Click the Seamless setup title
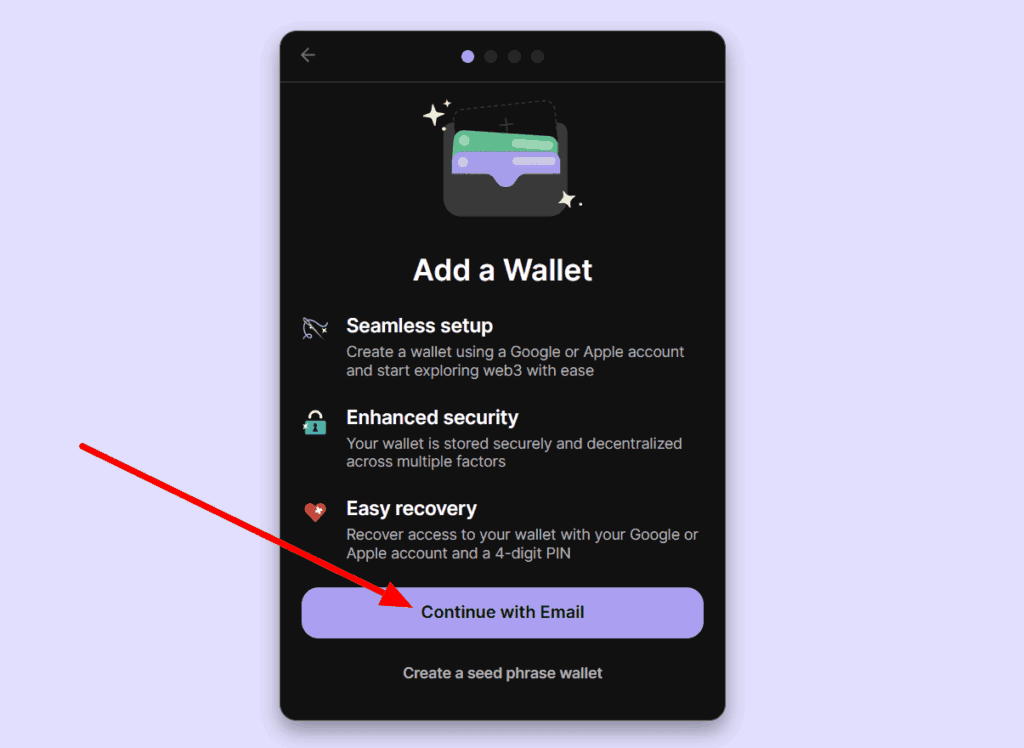The width and height of the screenshot is (1024, 748). click(x=419, y=325)
